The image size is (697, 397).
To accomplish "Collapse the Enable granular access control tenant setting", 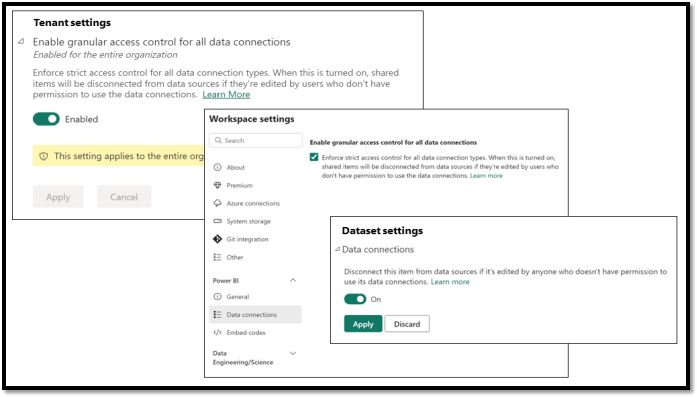I will tap(21, 41).
